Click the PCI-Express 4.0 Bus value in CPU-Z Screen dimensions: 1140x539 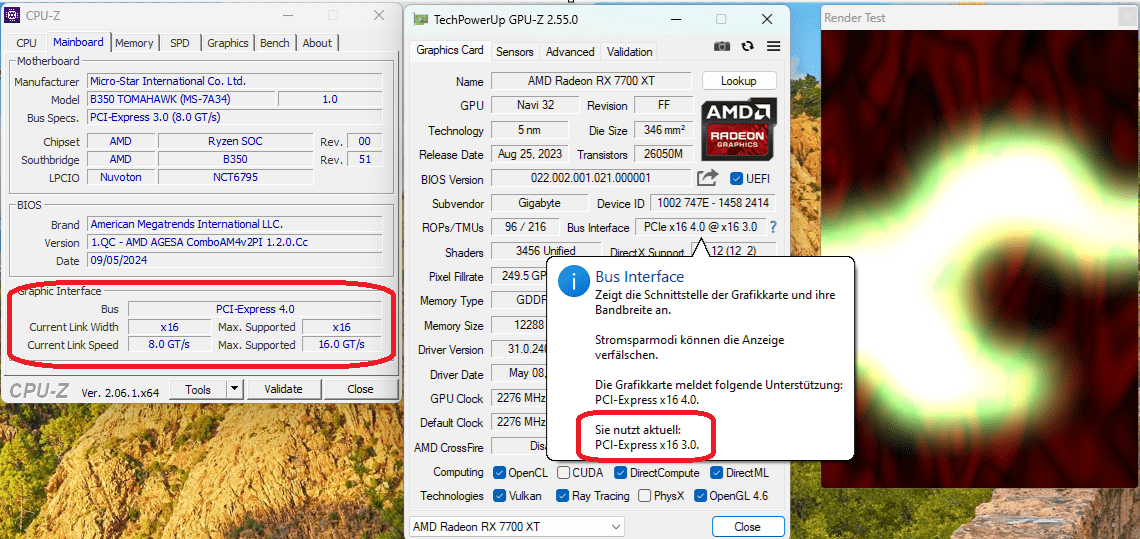point(255,308)
